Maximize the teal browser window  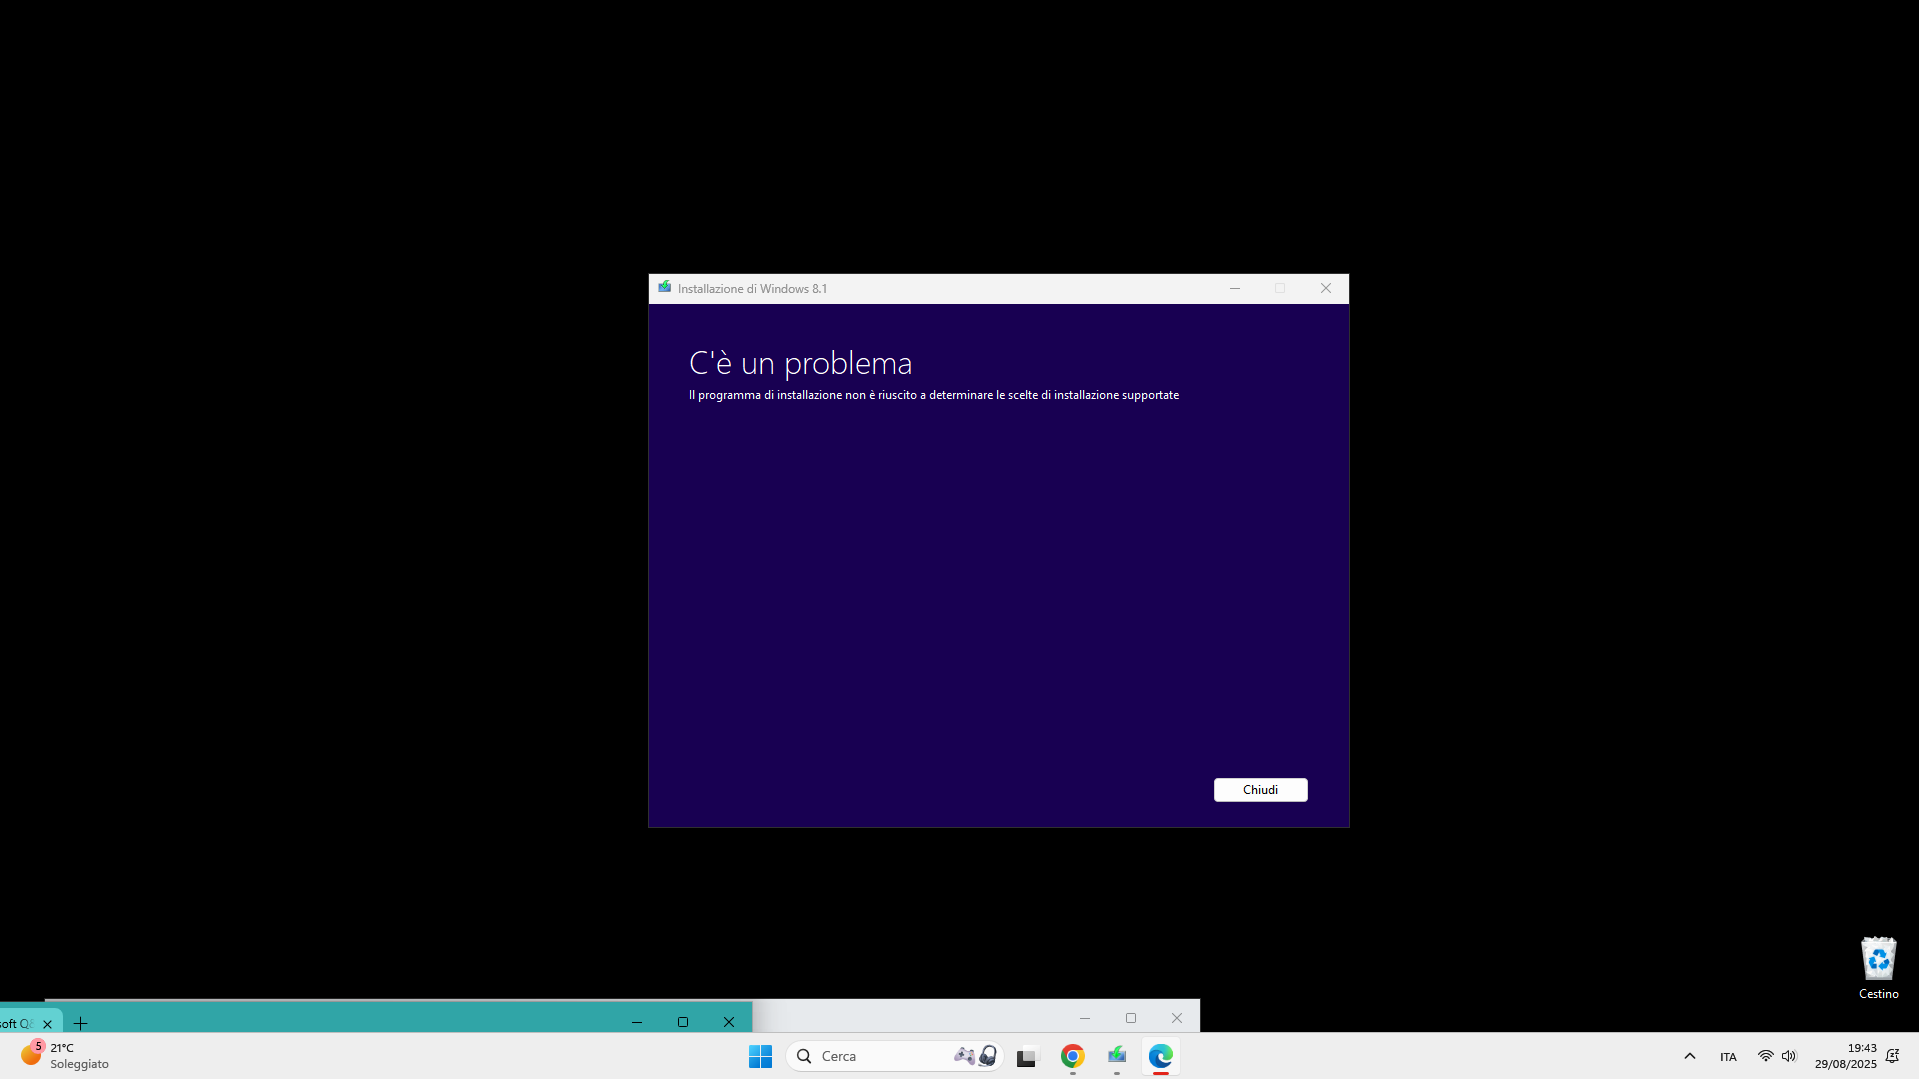point(683,1022)
